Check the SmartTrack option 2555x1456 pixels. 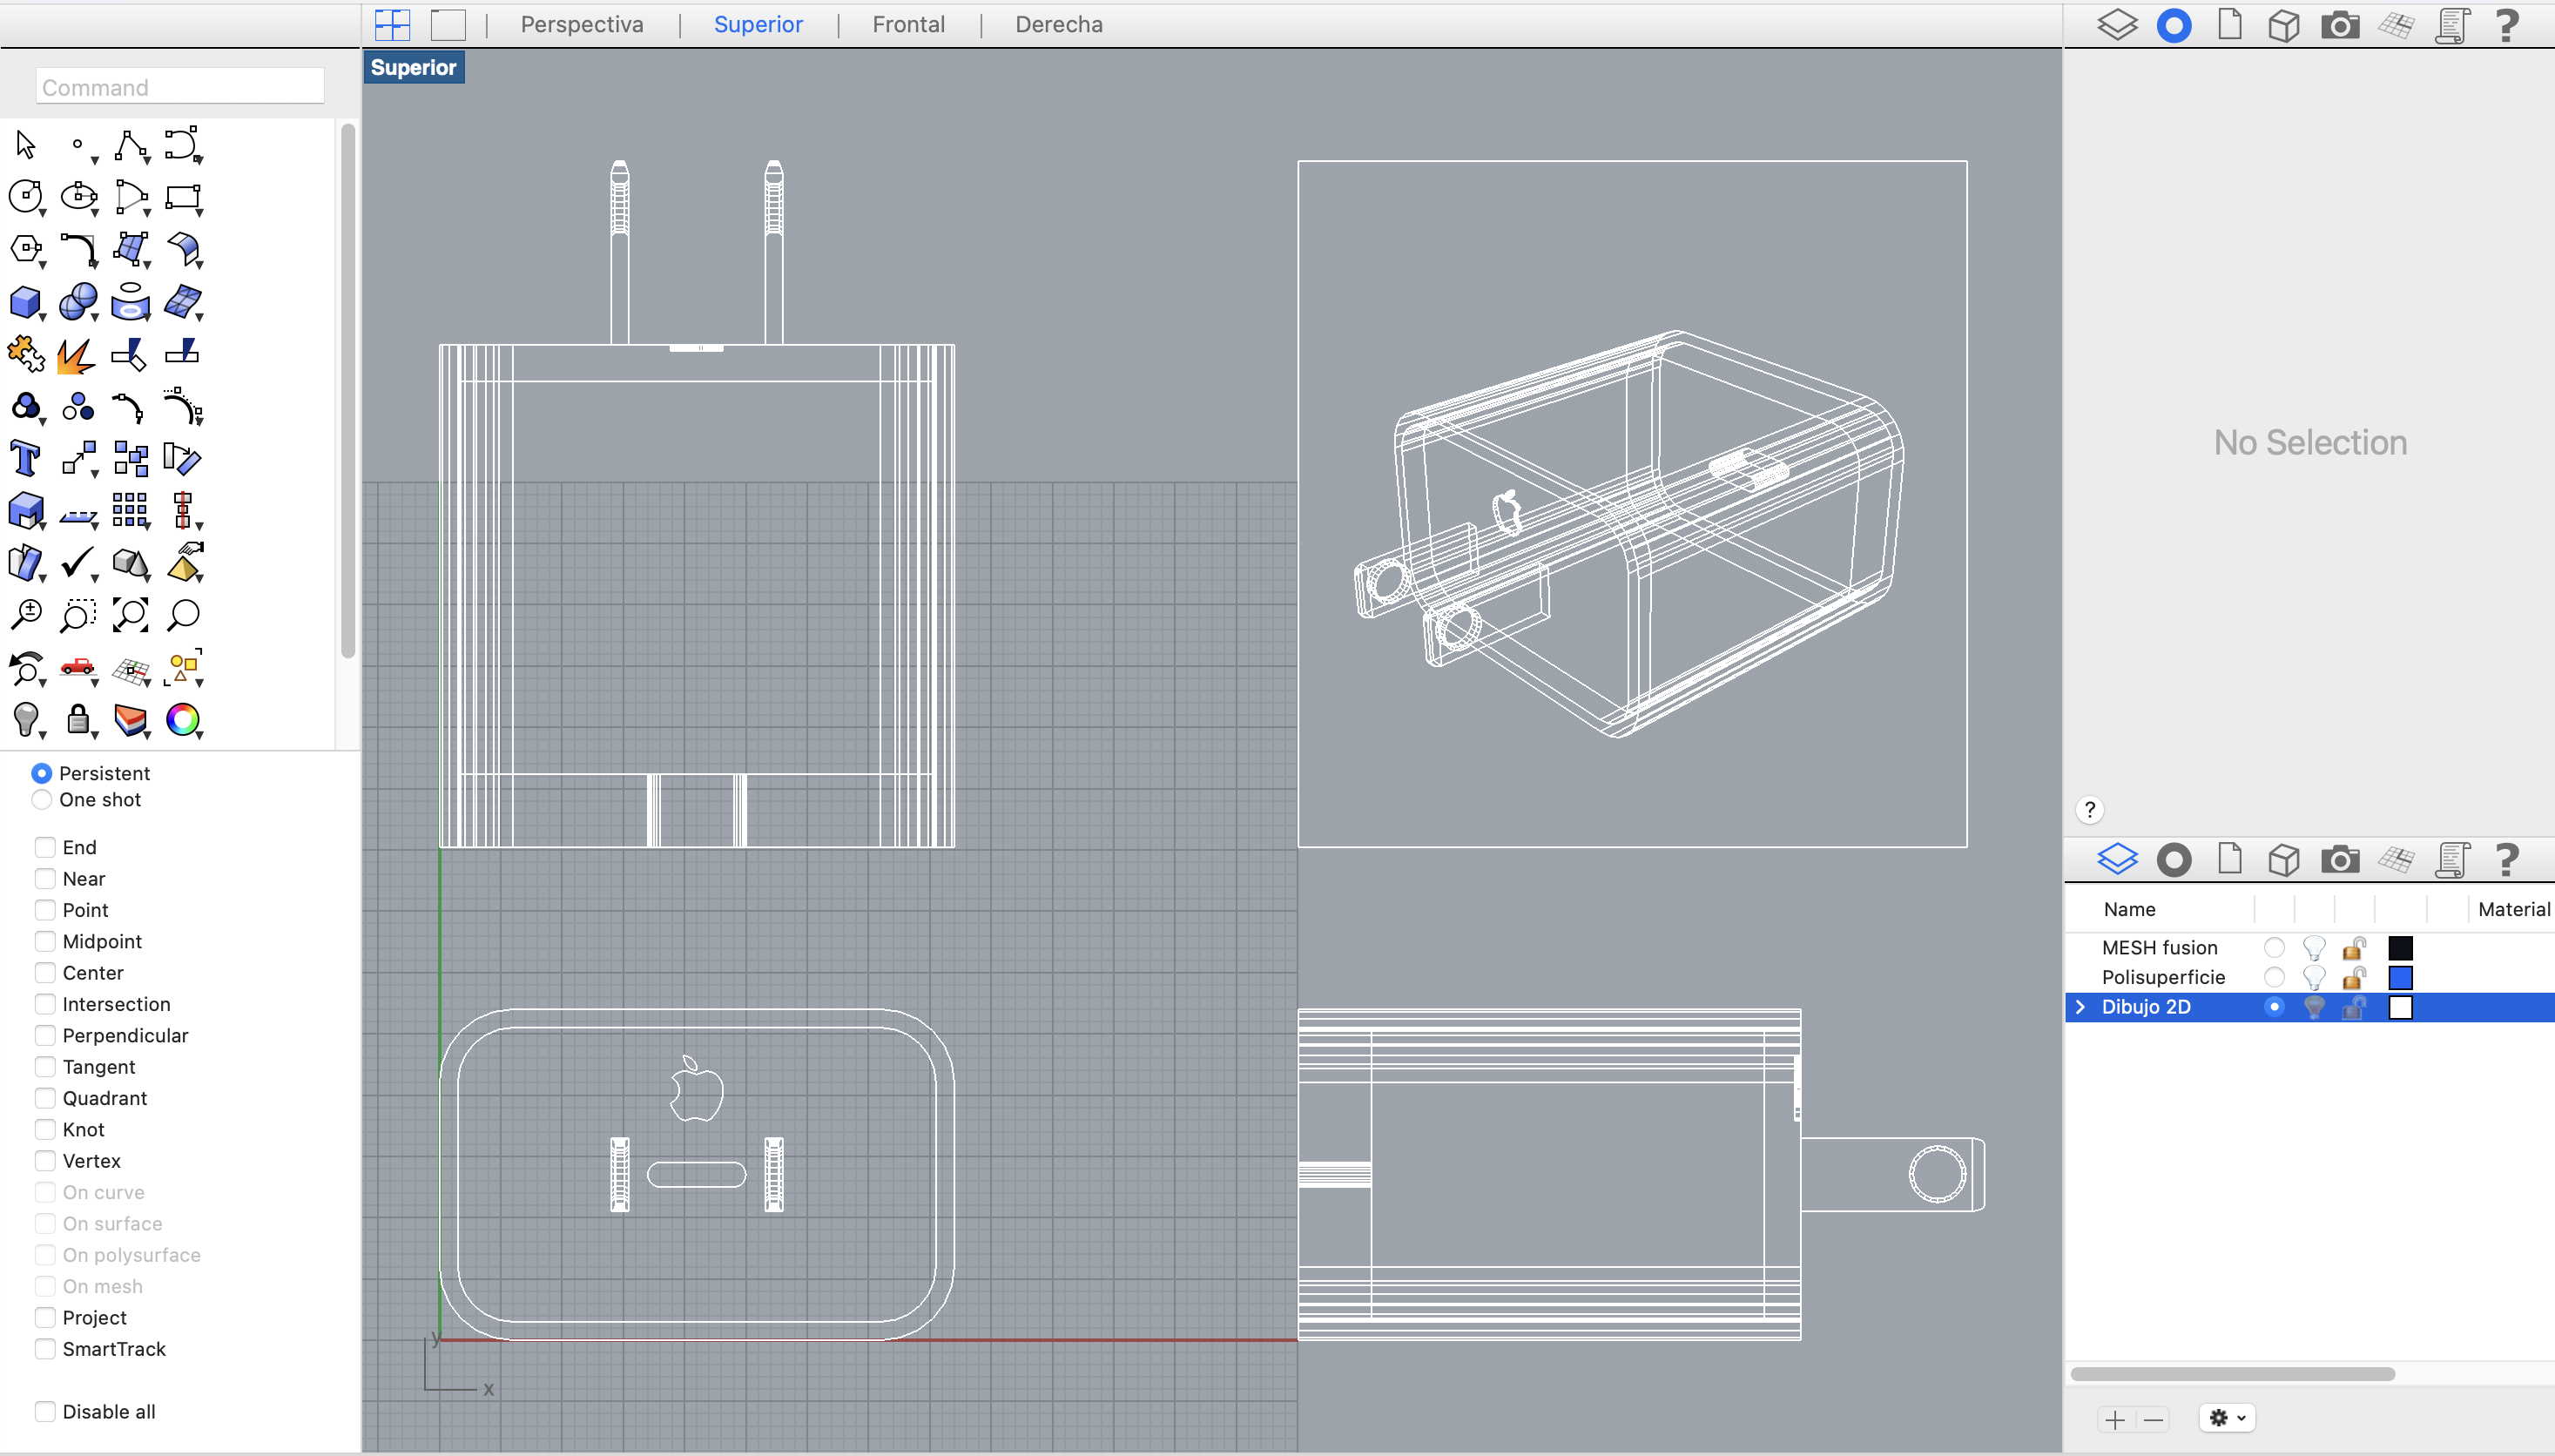tap(45, 1348)
